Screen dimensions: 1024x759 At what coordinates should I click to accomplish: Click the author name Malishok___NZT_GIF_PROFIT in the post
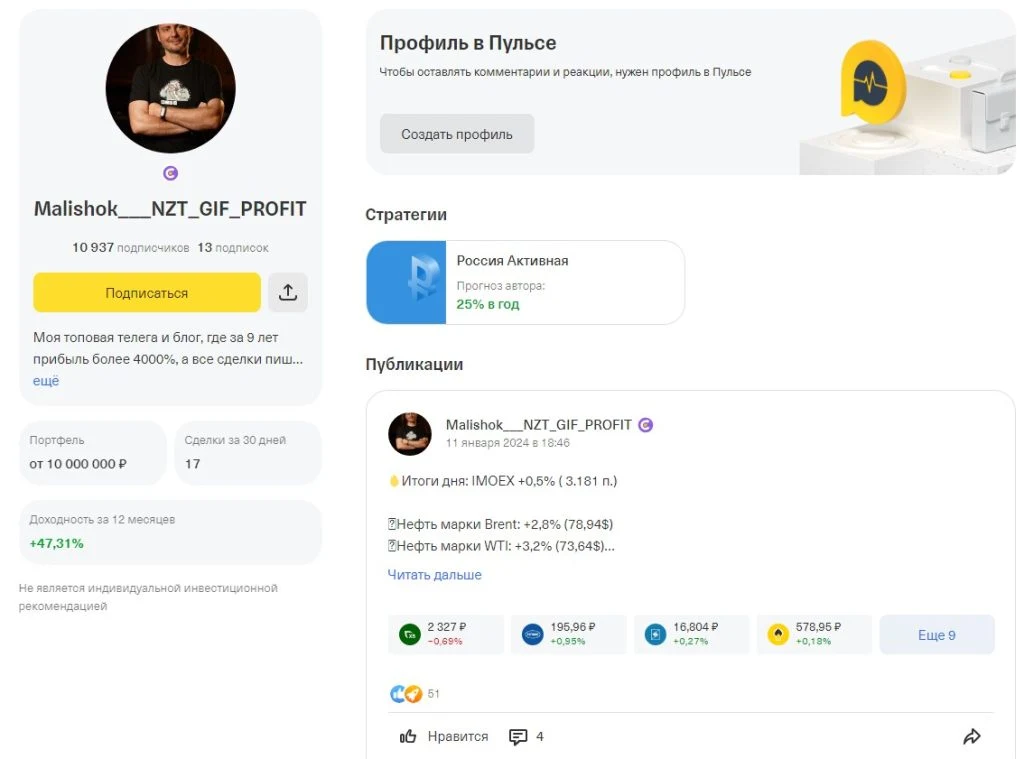pos(539,425)
